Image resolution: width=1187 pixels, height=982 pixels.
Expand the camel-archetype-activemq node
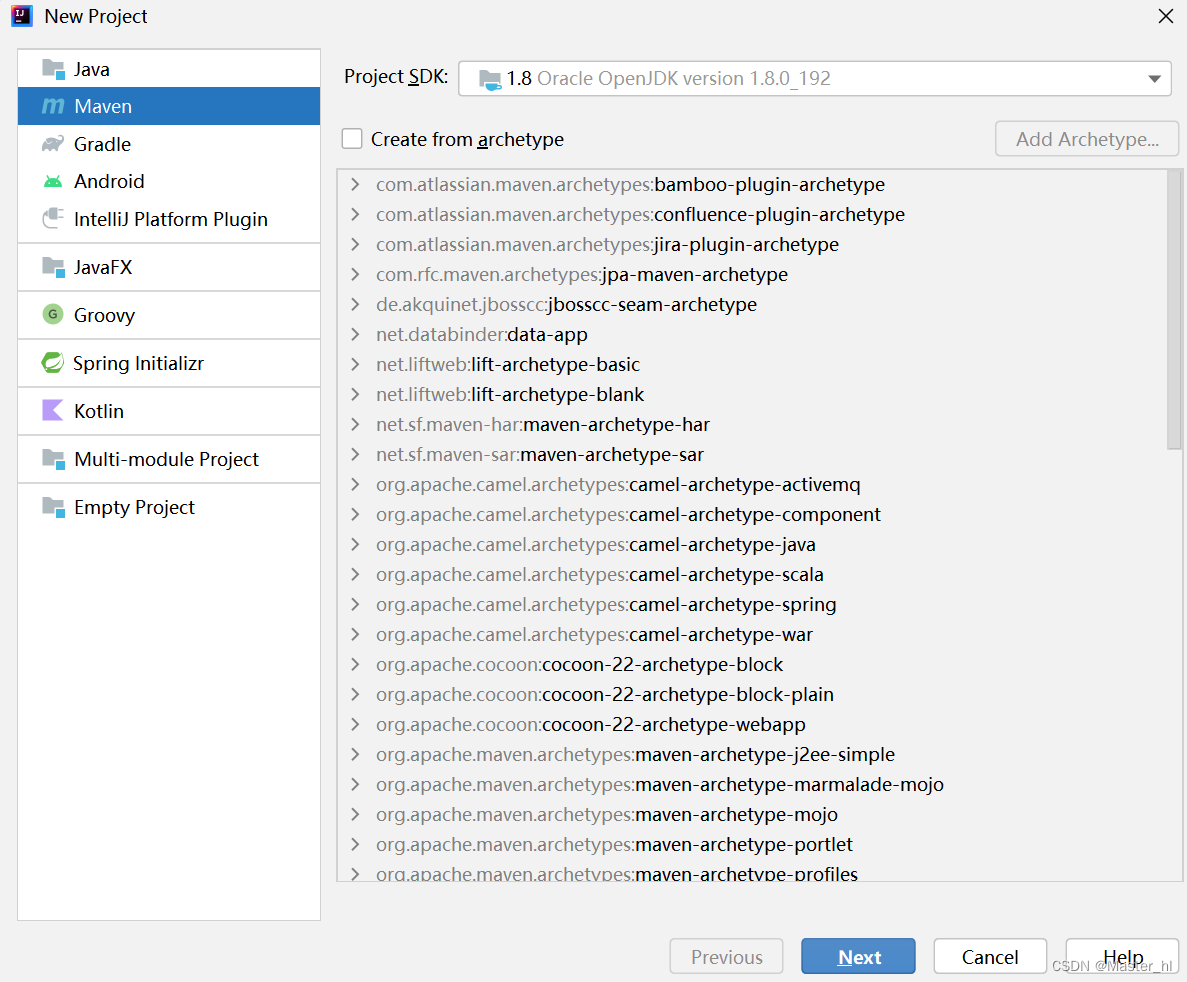355,484
